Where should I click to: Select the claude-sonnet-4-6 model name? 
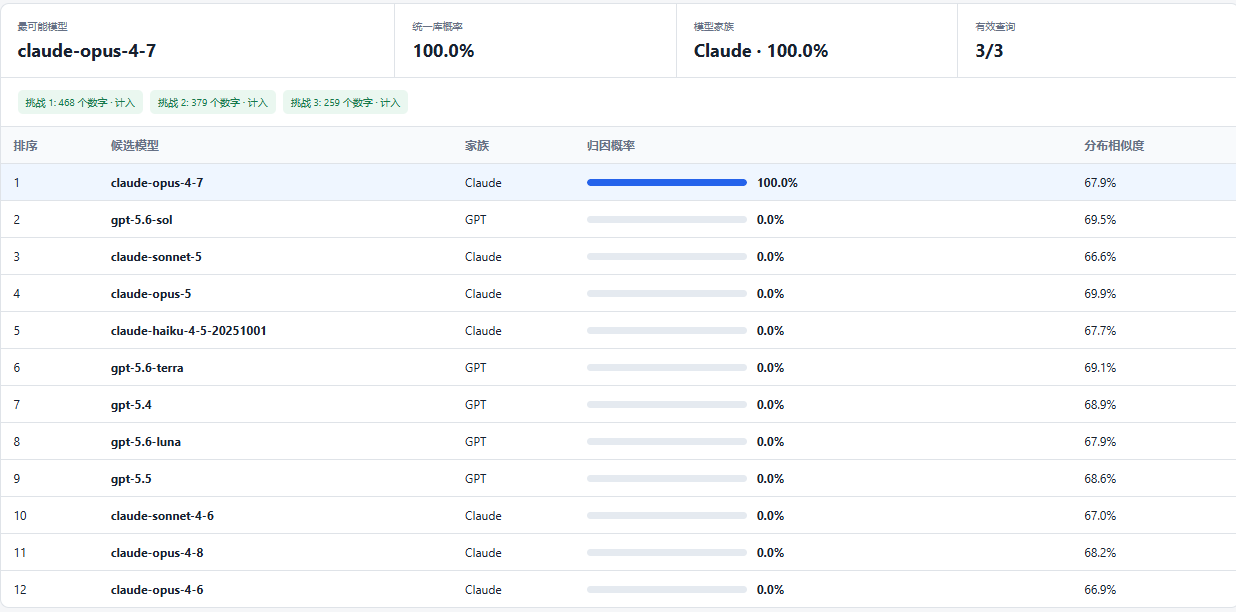coord(162,516)
